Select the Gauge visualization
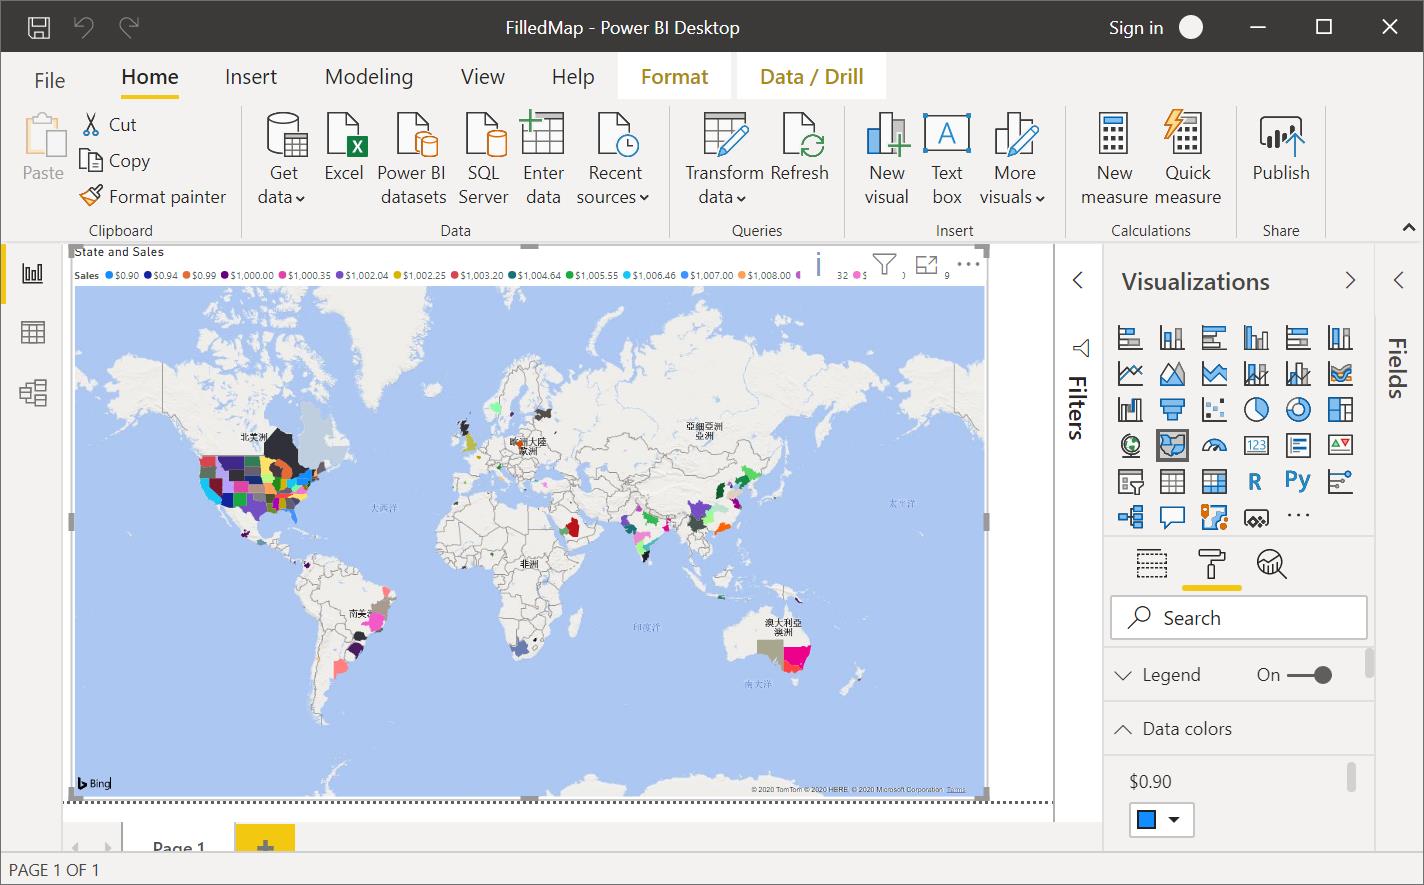Screen dimensions: 1424x885 click(x=1214, y=445)
